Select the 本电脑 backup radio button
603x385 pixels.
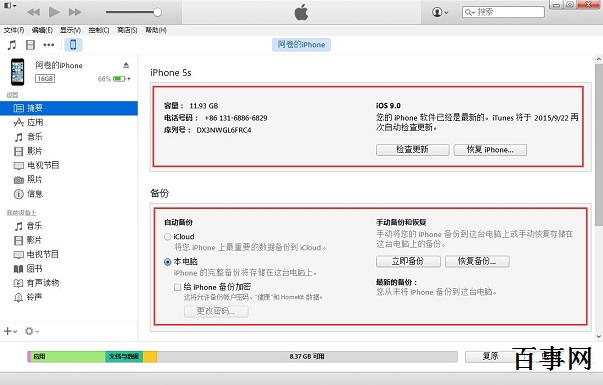click(167, 262)
